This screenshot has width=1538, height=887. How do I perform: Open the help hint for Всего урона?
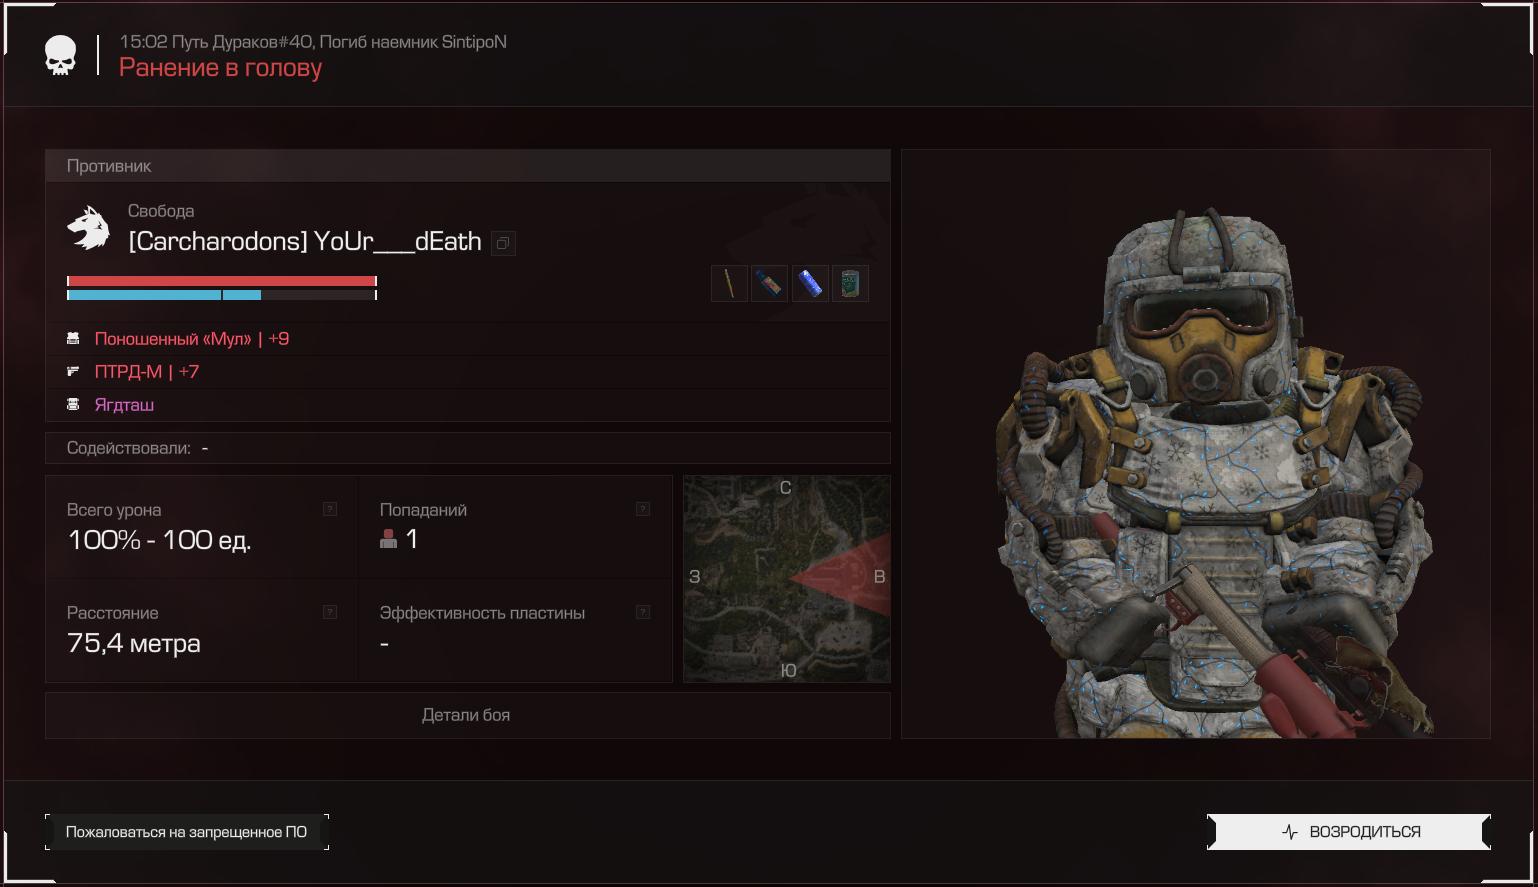(x=330, y=509)
